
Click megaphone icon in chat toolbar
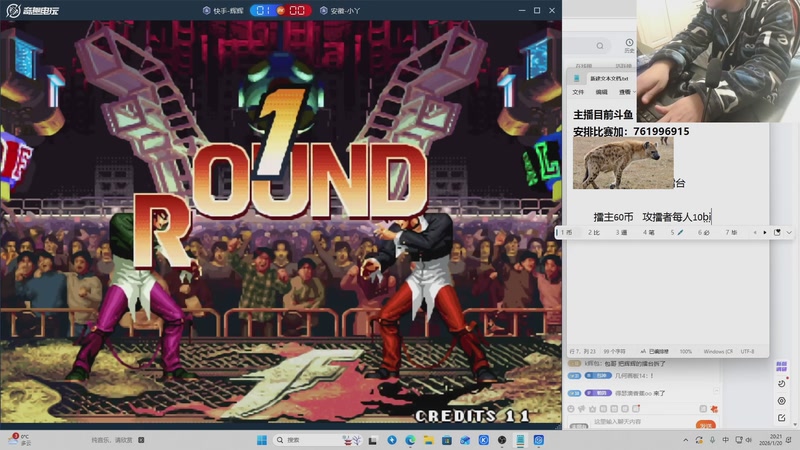click(582, 409)
